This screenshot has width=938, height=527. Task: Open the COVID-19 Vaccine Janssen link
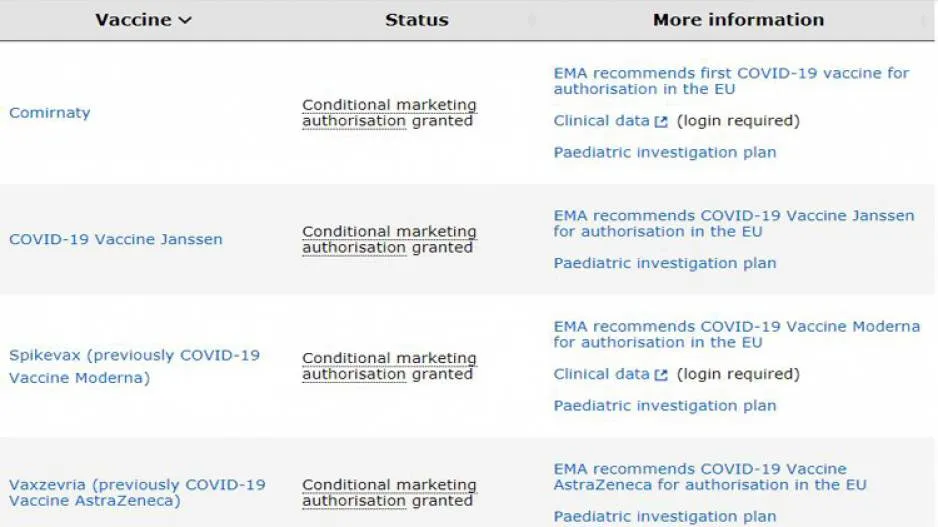115,239
